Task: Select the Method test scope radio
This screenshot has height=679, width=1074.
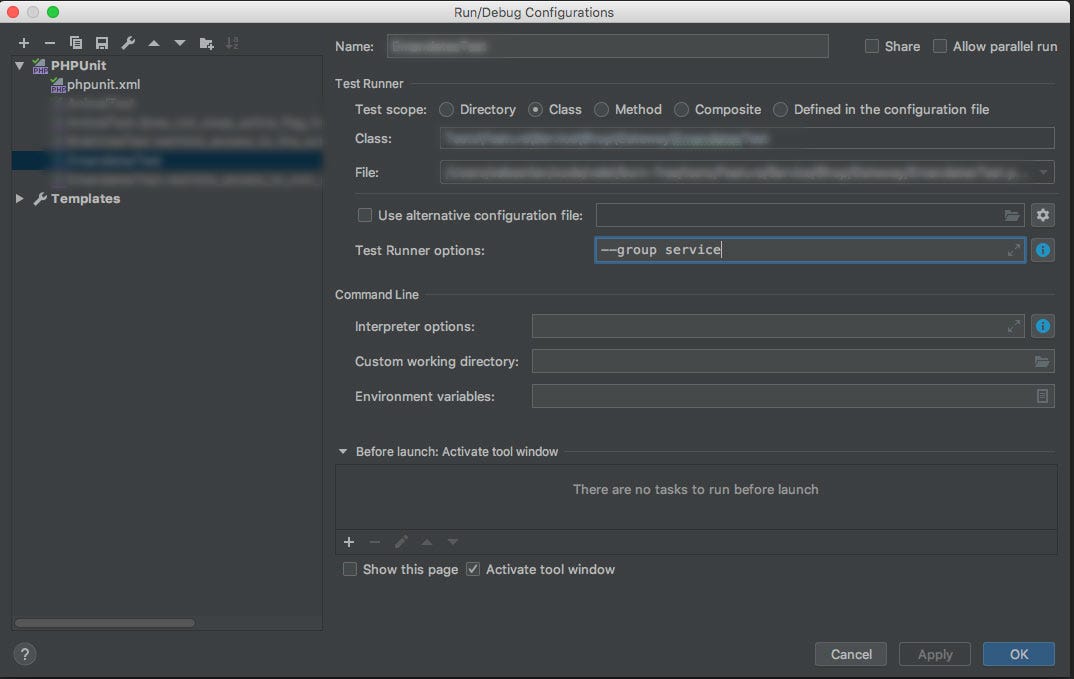Action: pyautogui.click(x=601, y=110)
